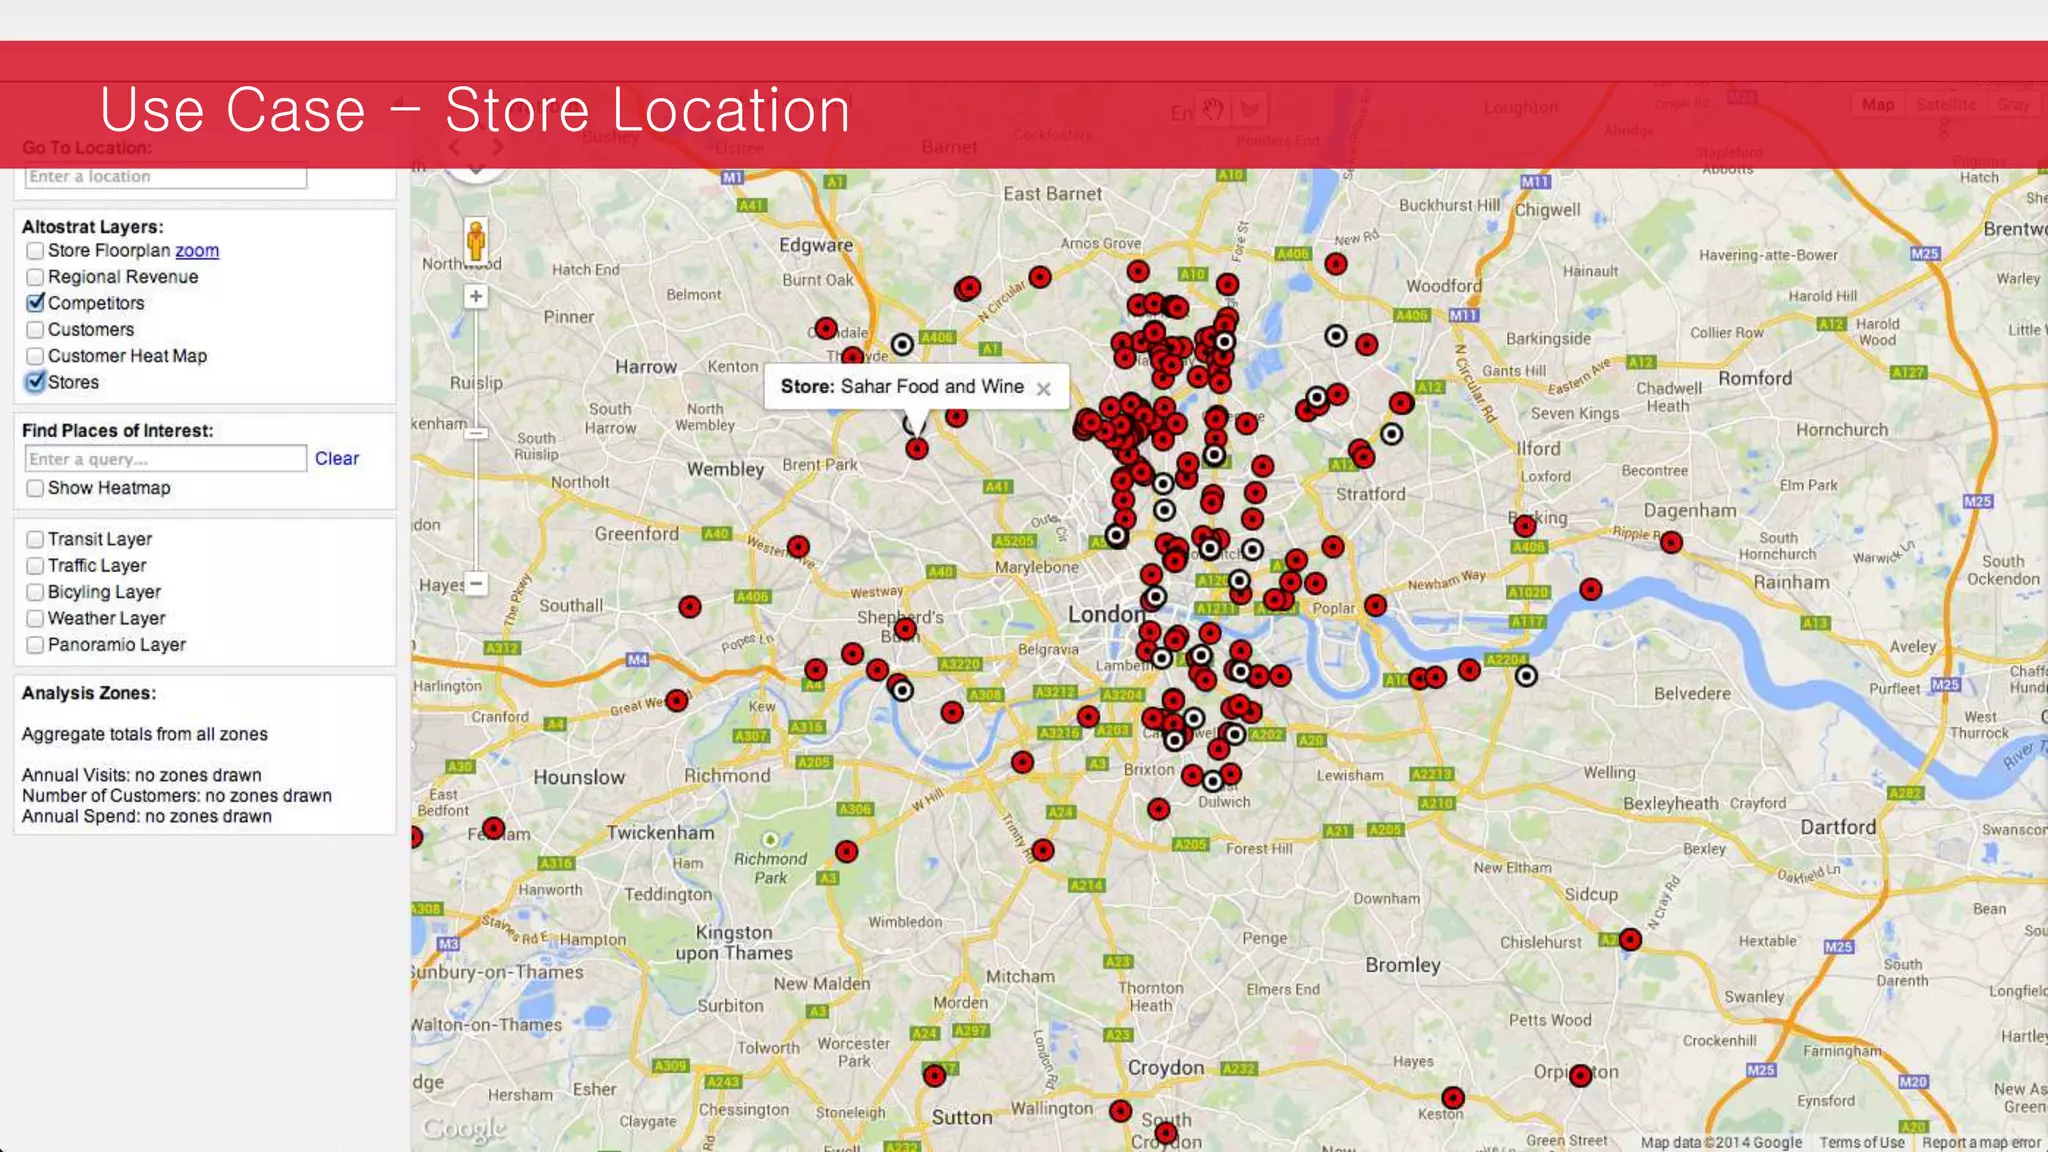Select the red marker near Greenford

pos(798,547)
